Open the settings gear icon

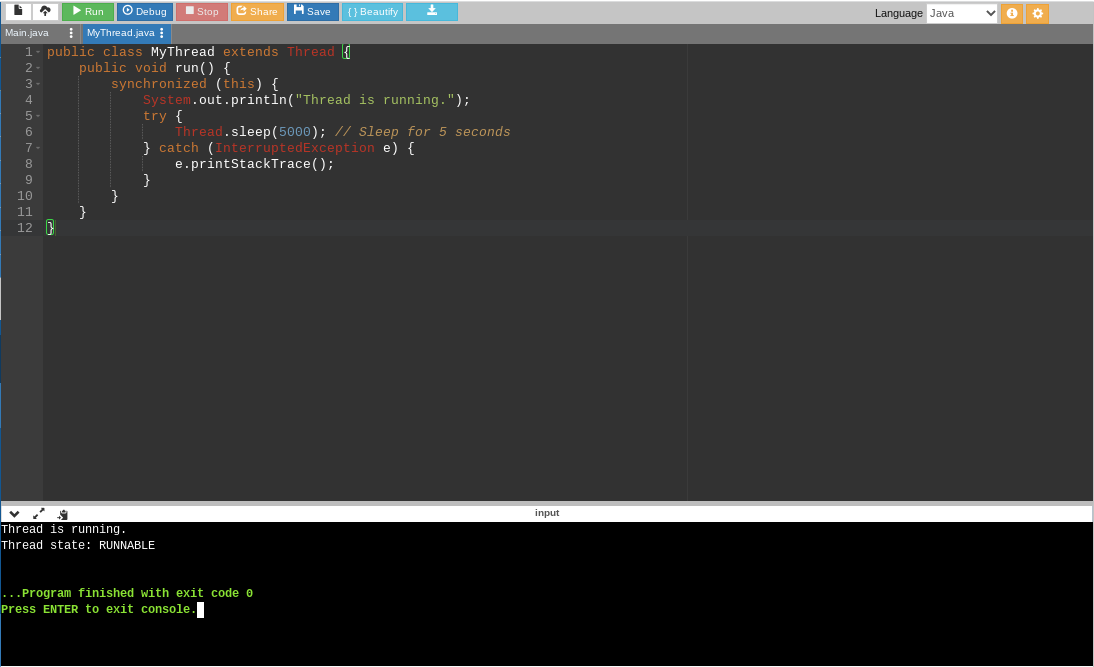point(1037,13)
